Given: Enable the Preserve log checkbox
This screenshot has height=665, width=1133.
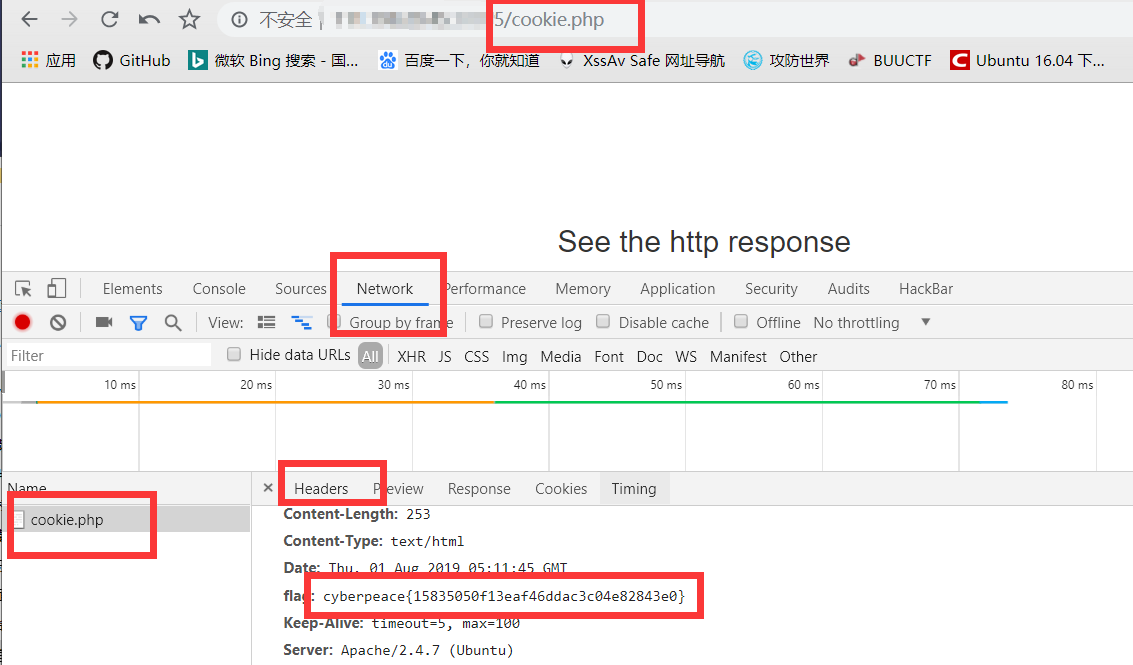Looking at the screenshot, I should pos(486,322).
